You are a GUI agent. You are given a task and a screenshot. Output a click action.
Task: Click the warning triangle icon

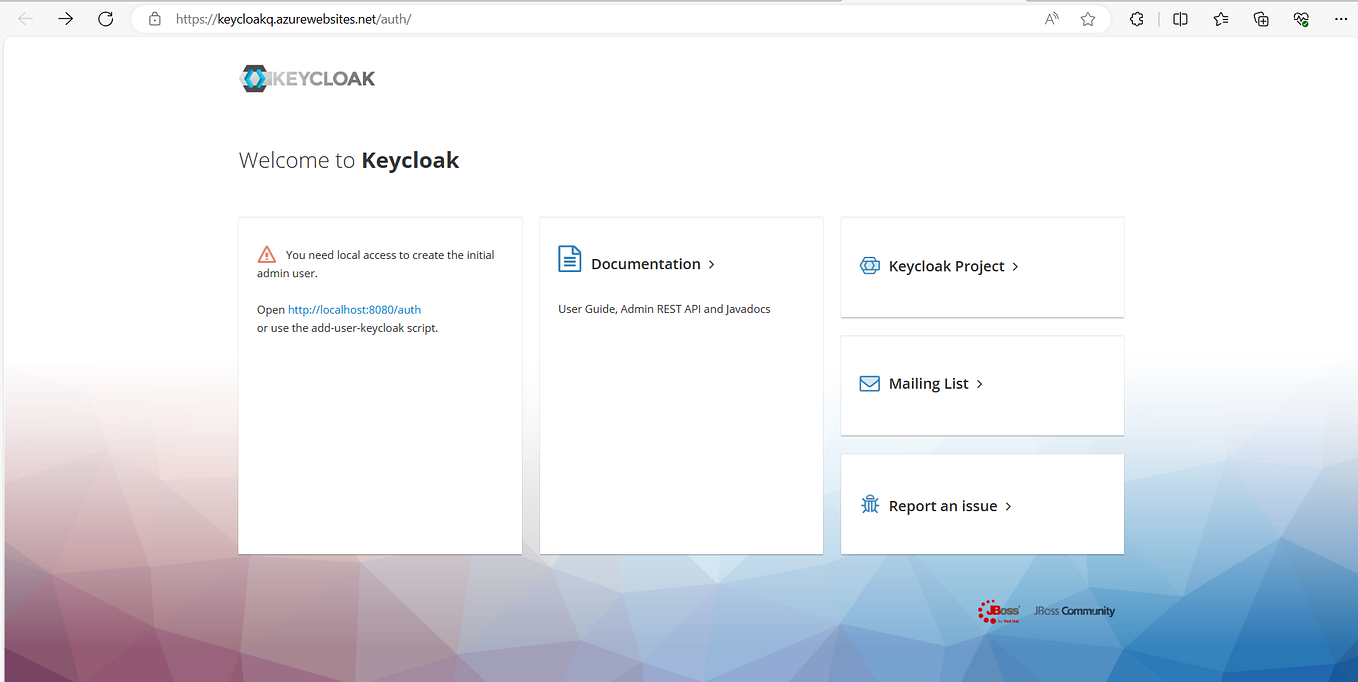tap(266, 254)
